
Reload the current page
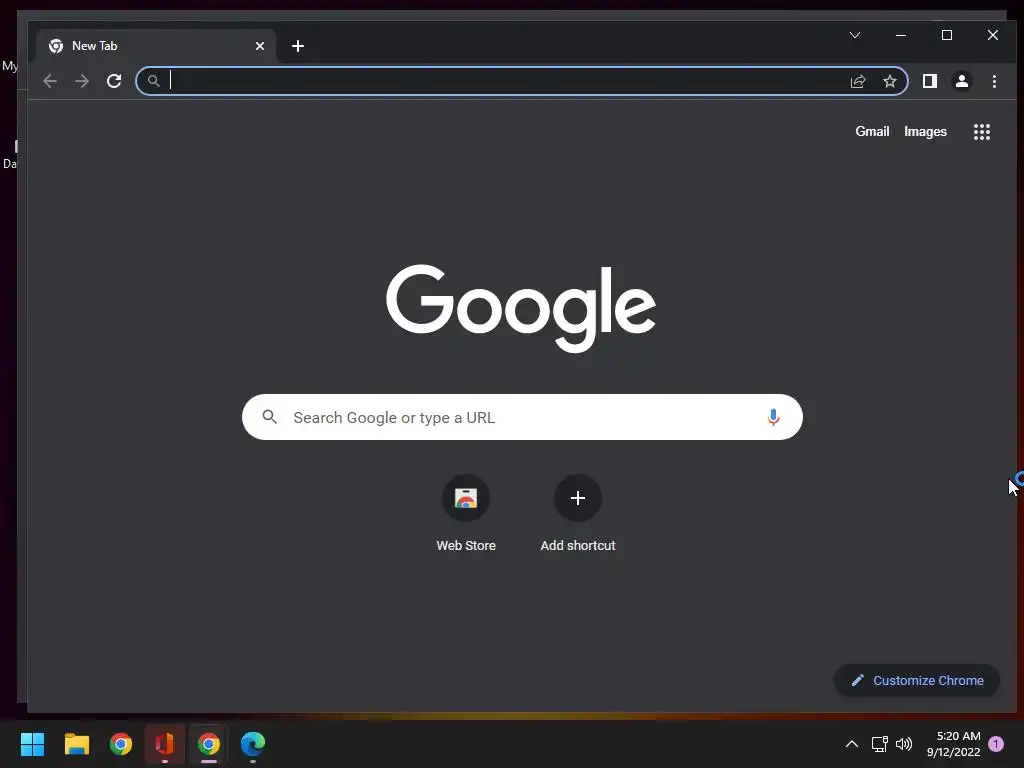(114, 81)
